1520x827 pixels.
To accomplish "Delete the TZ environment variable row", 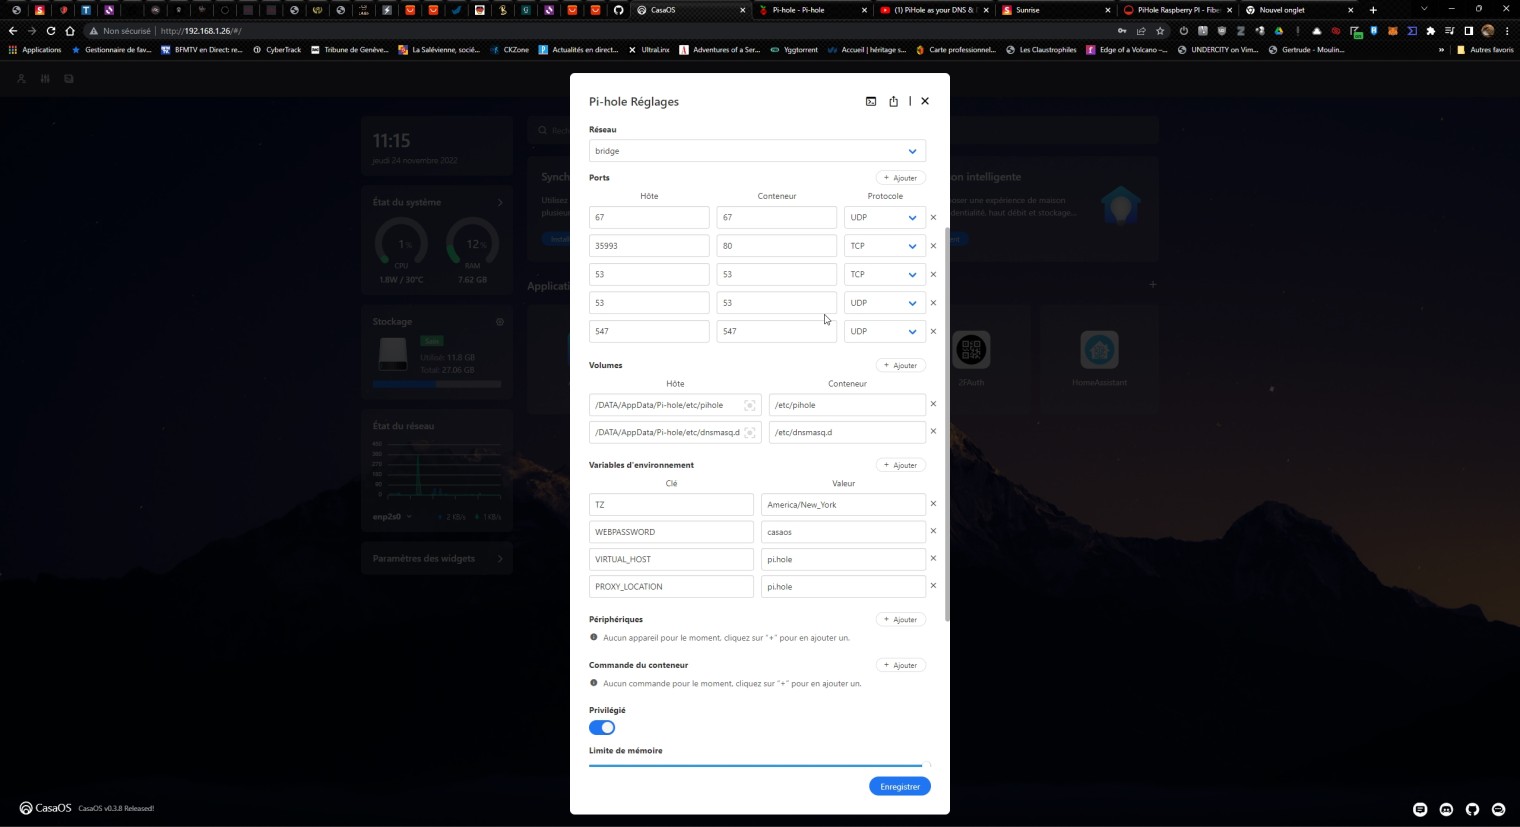I will 933,504.
